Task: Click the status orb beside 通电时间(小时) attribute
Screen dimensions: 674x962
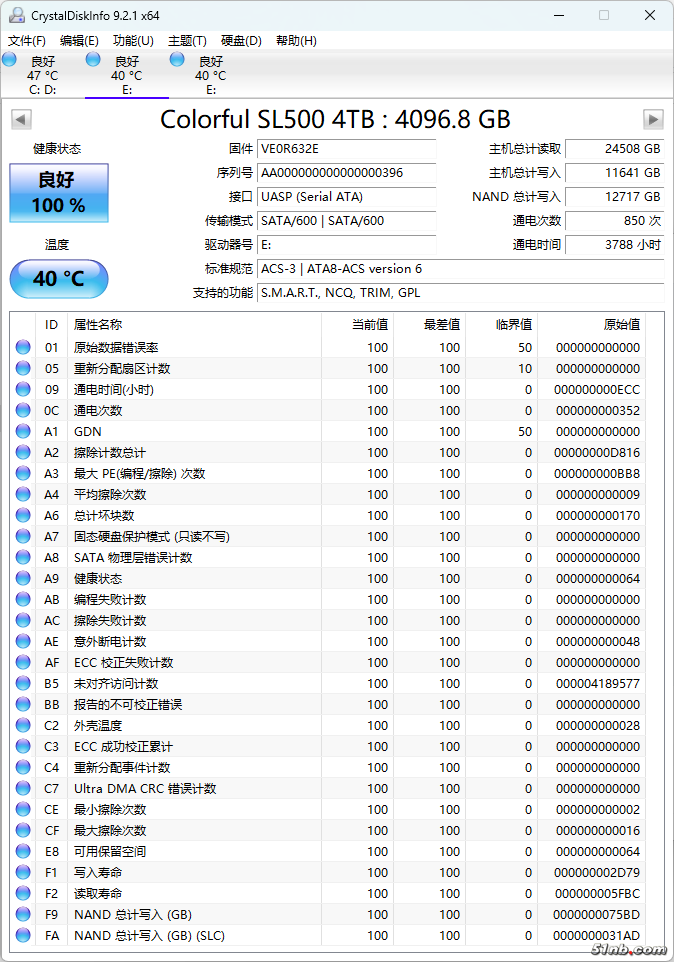Action: 23,390
